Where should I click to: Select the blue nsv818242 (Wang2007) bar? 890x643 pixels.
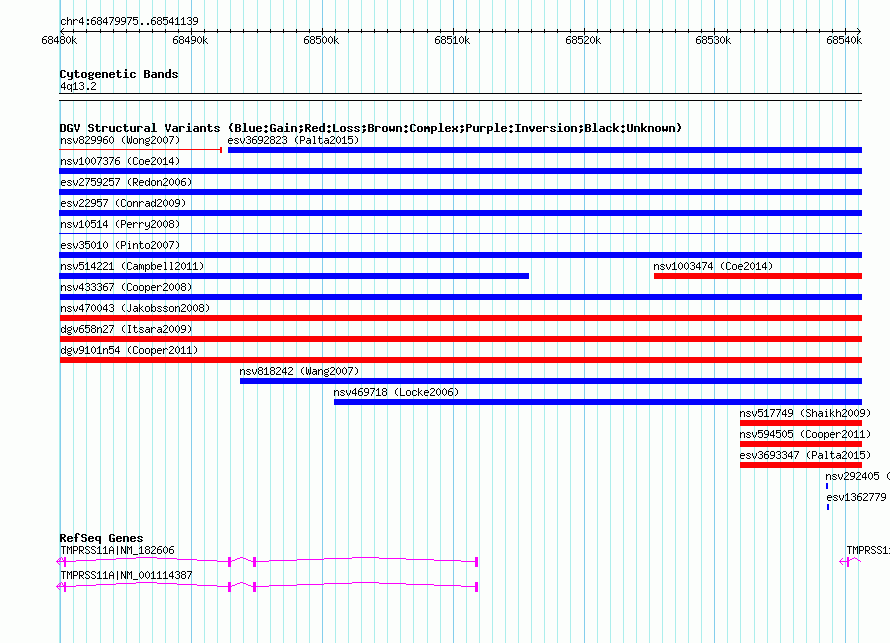[550, 381]
